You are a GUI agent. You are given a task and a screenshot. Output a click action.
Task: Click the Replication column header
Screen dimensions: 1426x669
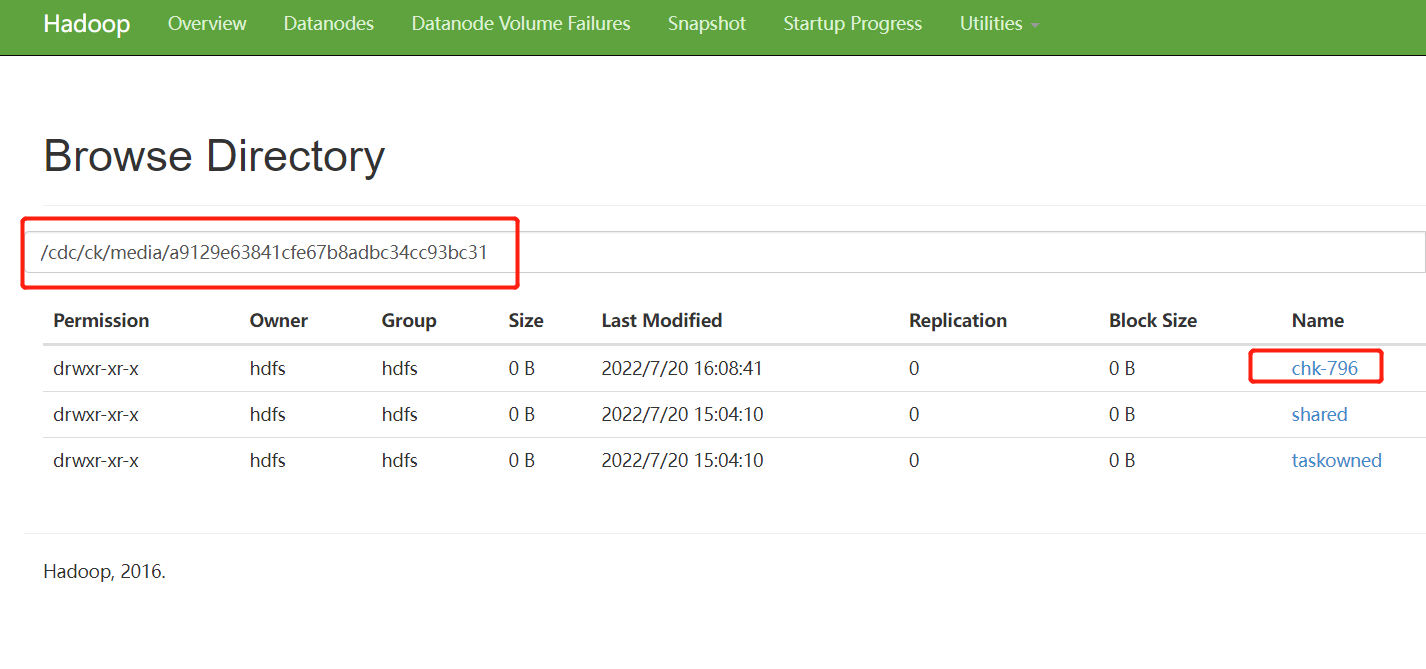click(958, 320)
